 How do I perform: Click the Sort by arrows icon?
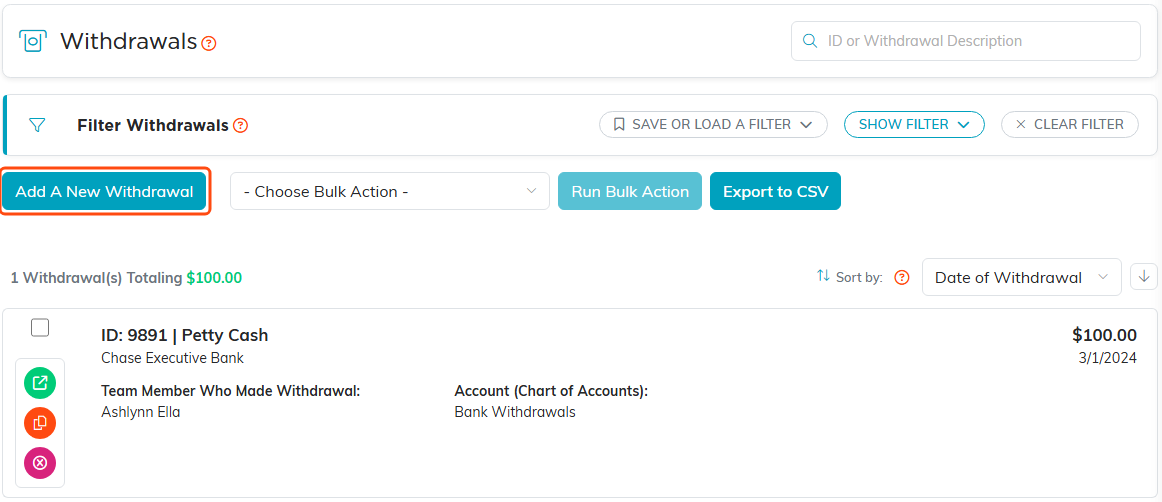(823, 276)
